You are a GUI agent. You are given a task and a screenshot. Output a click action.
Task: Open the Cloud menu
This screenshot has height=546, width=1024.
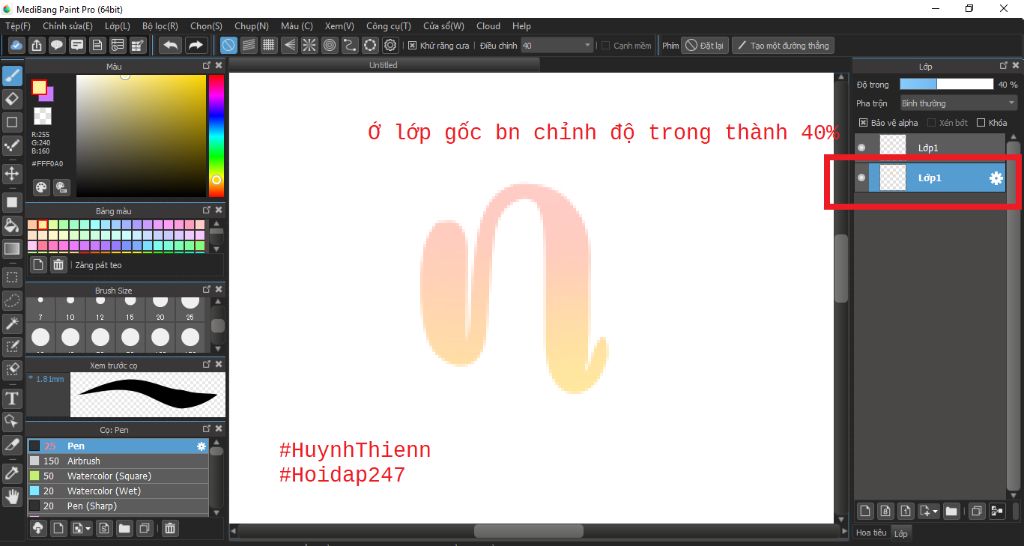coord(488,26)
